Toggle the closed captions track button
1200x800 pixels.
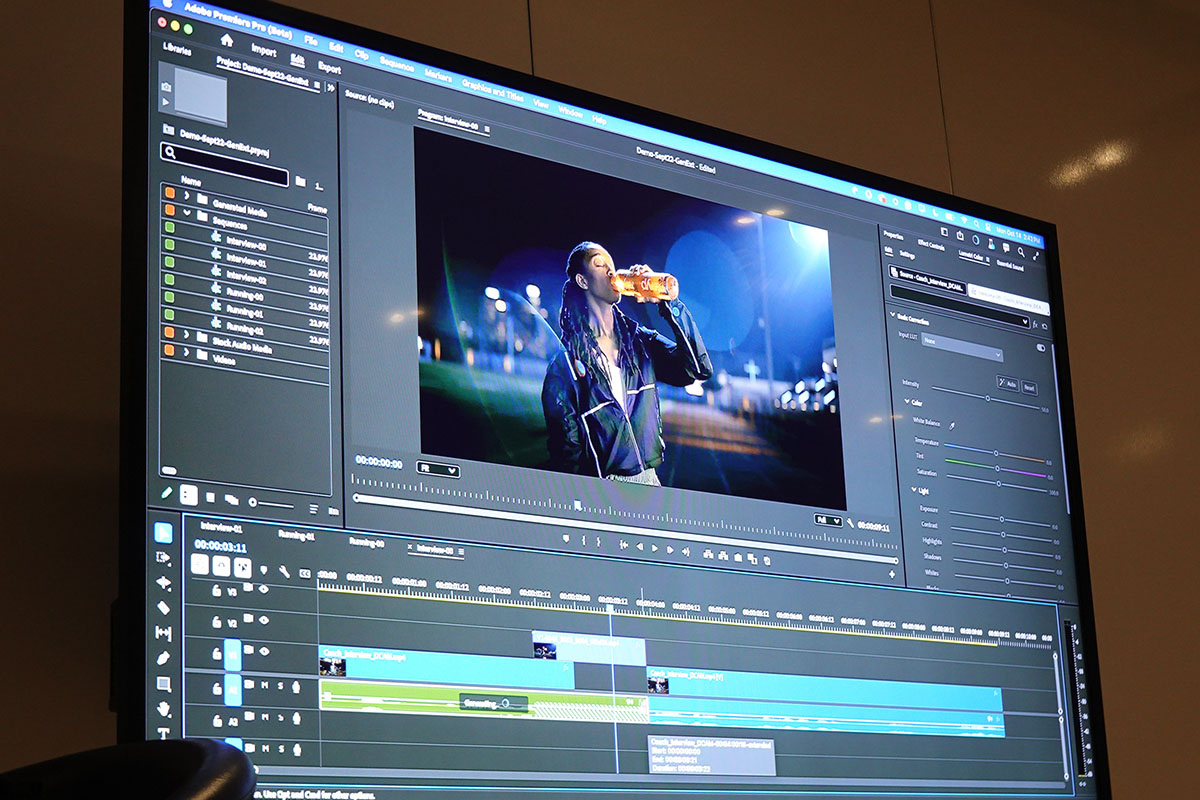[303, 573]
